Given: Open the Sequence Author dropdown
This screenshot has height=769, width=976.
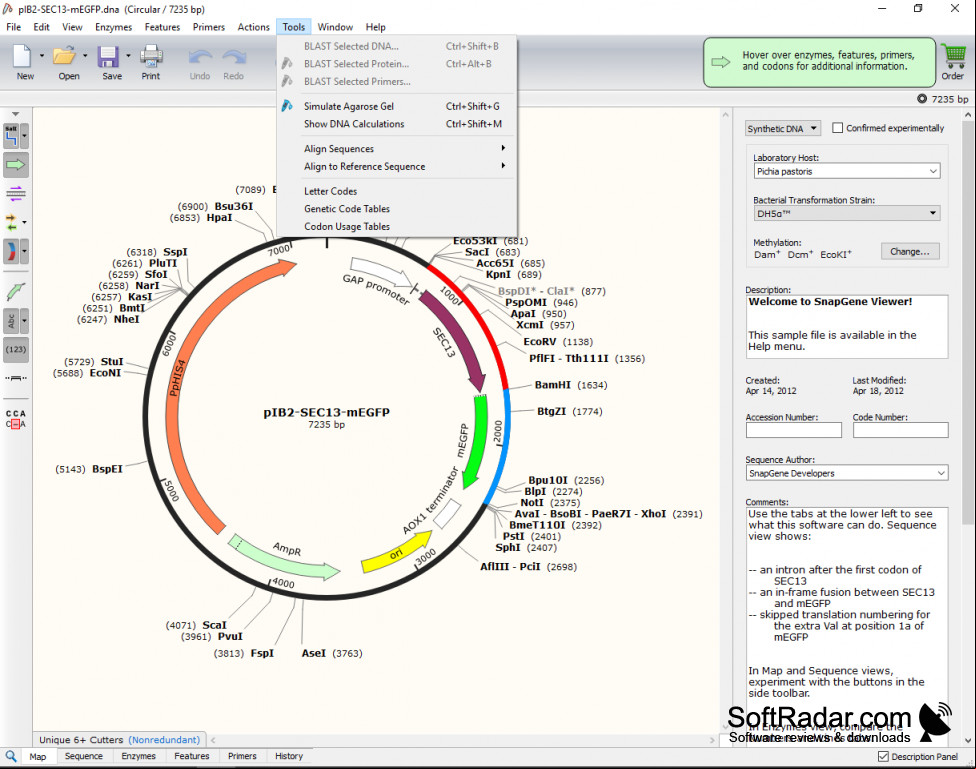Looking at the screenshot, I should point(847,473).
